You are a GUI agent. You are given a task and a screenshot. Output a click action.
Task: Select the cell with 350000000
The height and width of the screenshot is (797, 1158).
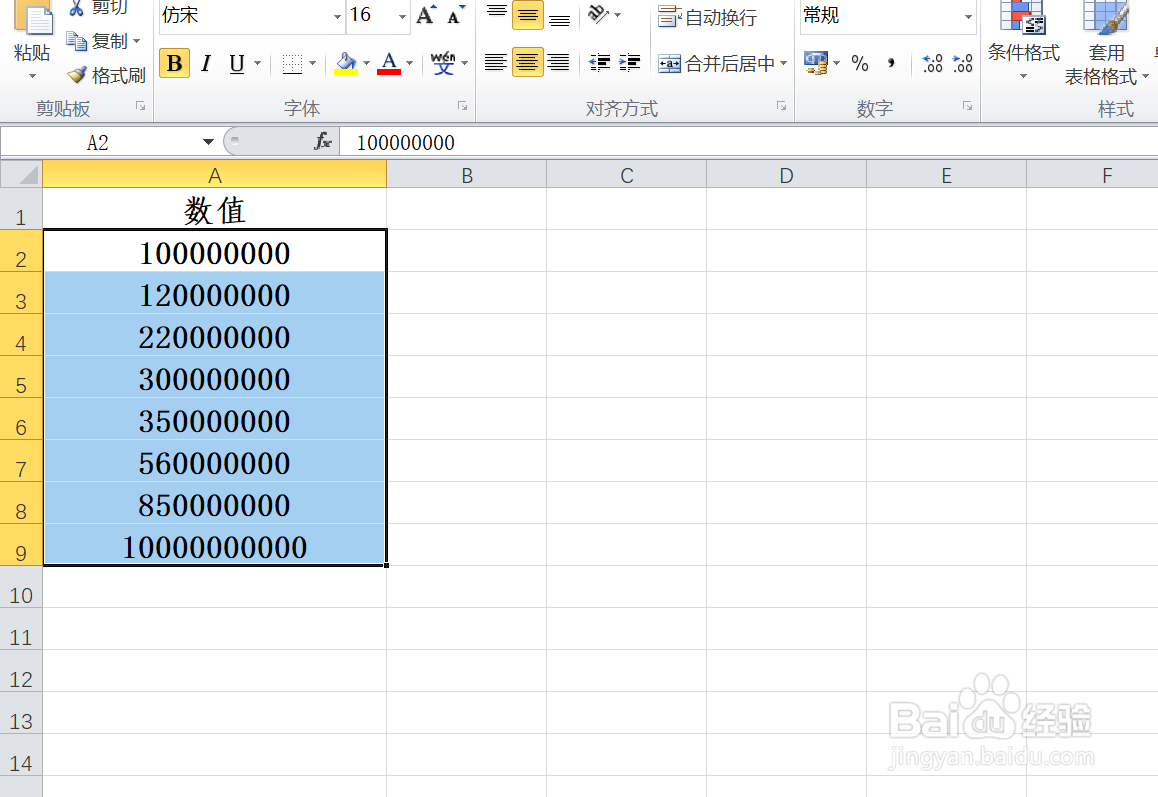pyautogui.click(x=215, y=420)
